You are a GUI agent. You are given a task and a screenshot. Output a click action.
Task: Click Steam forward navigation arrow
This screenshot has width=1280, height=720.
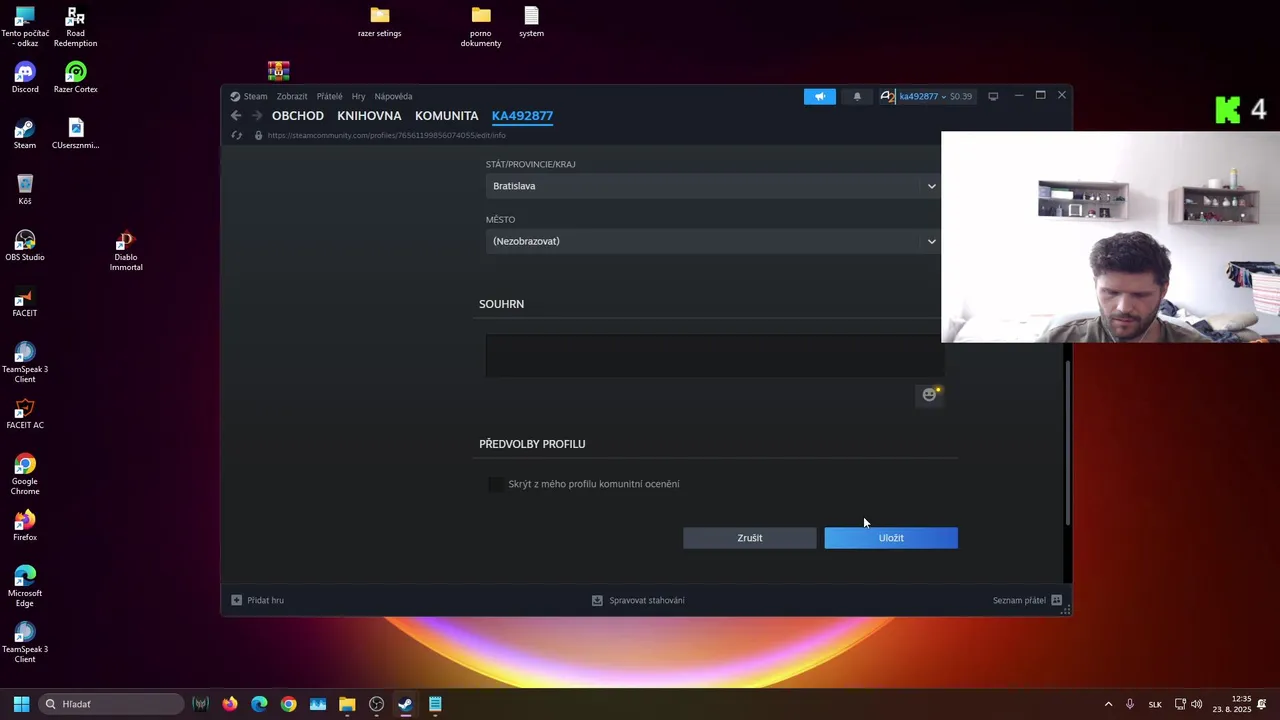point(256,116)
